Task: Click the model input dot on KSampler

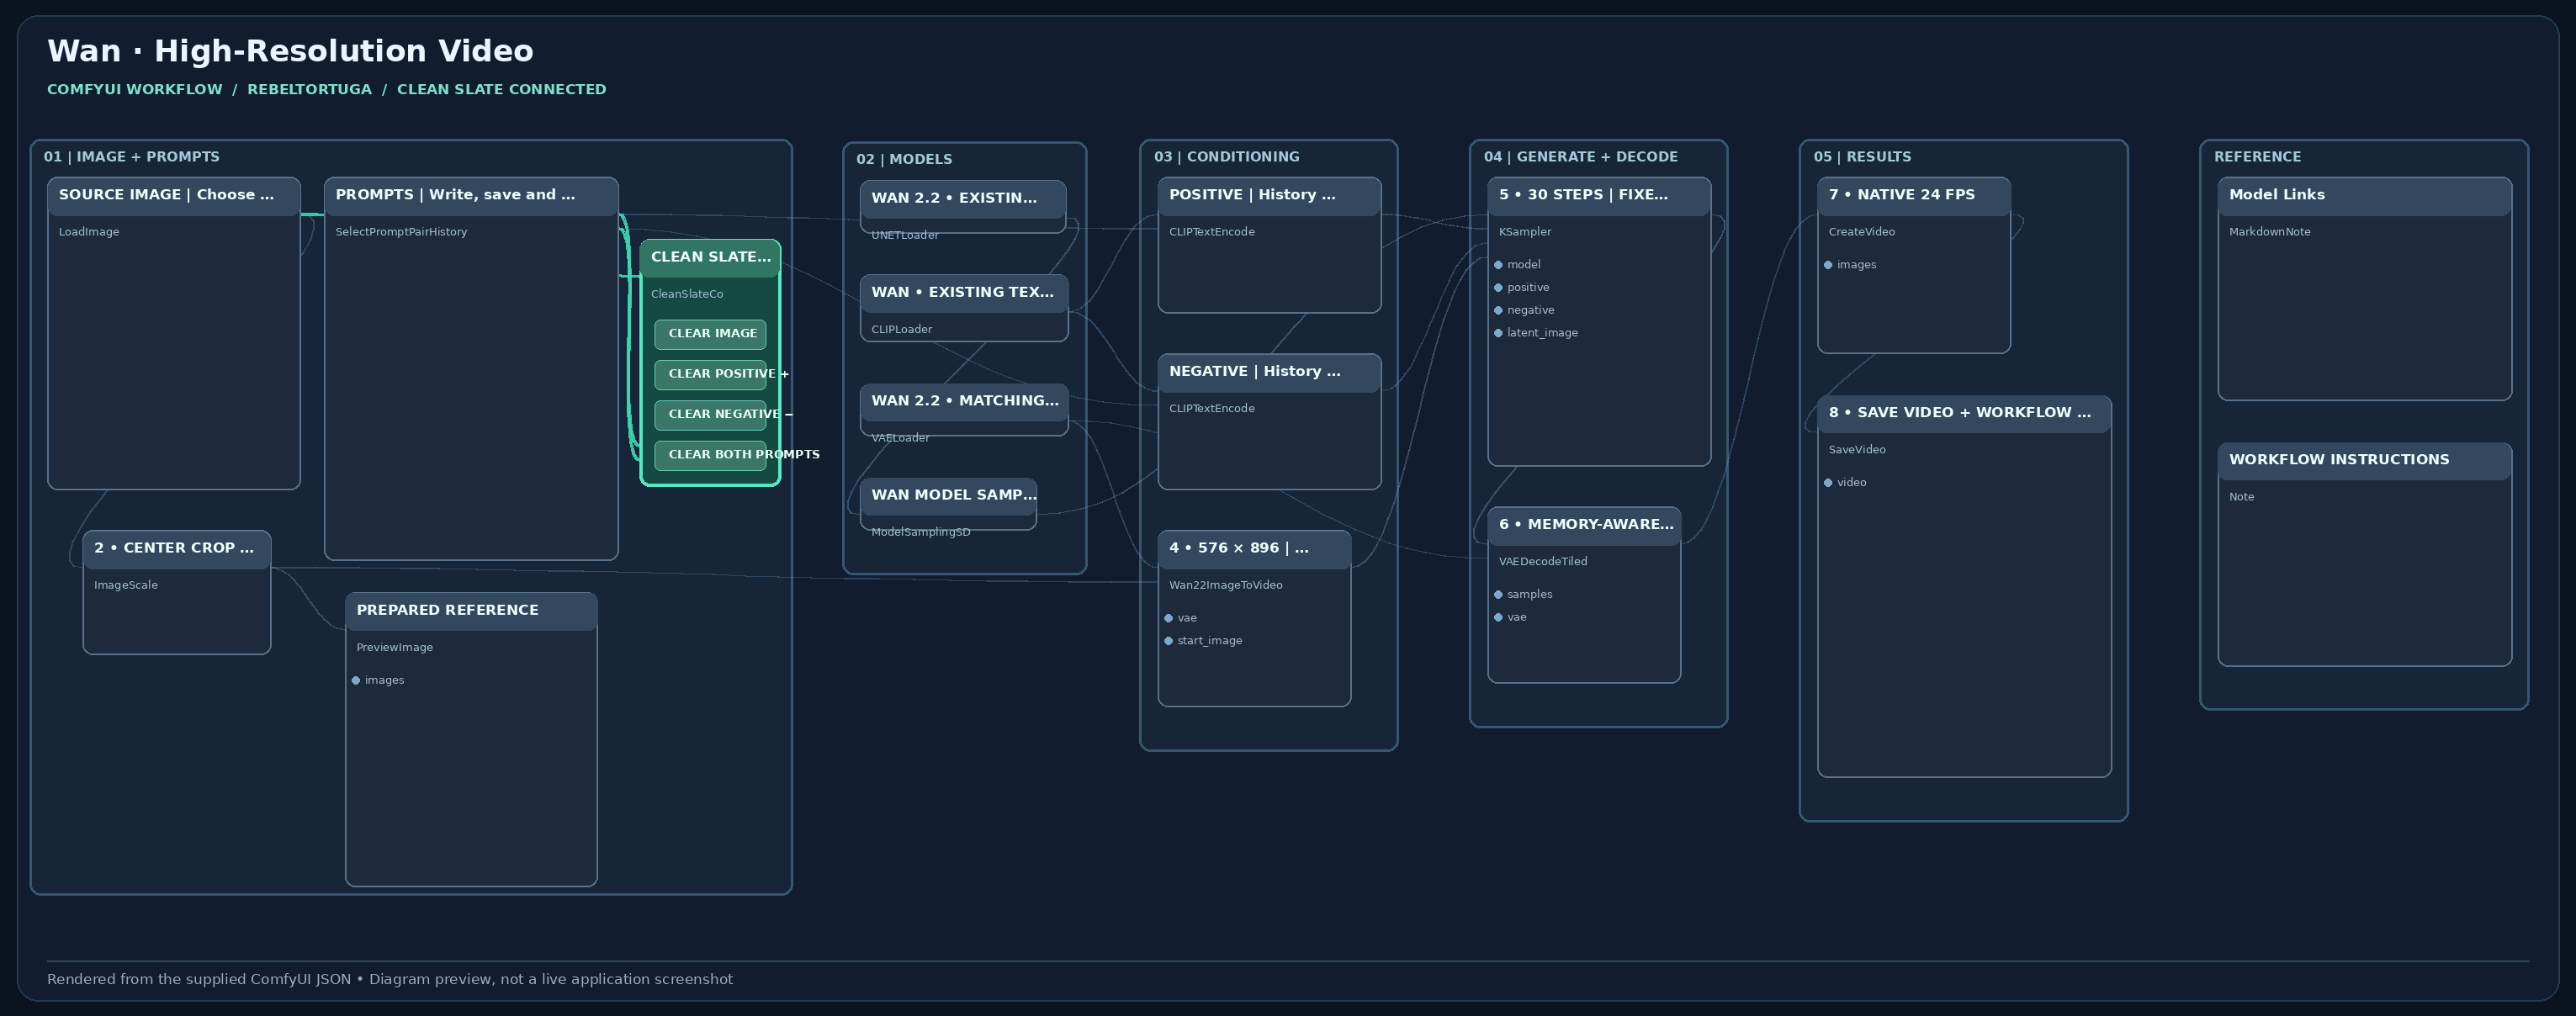Action: [x=1498, y=265]
